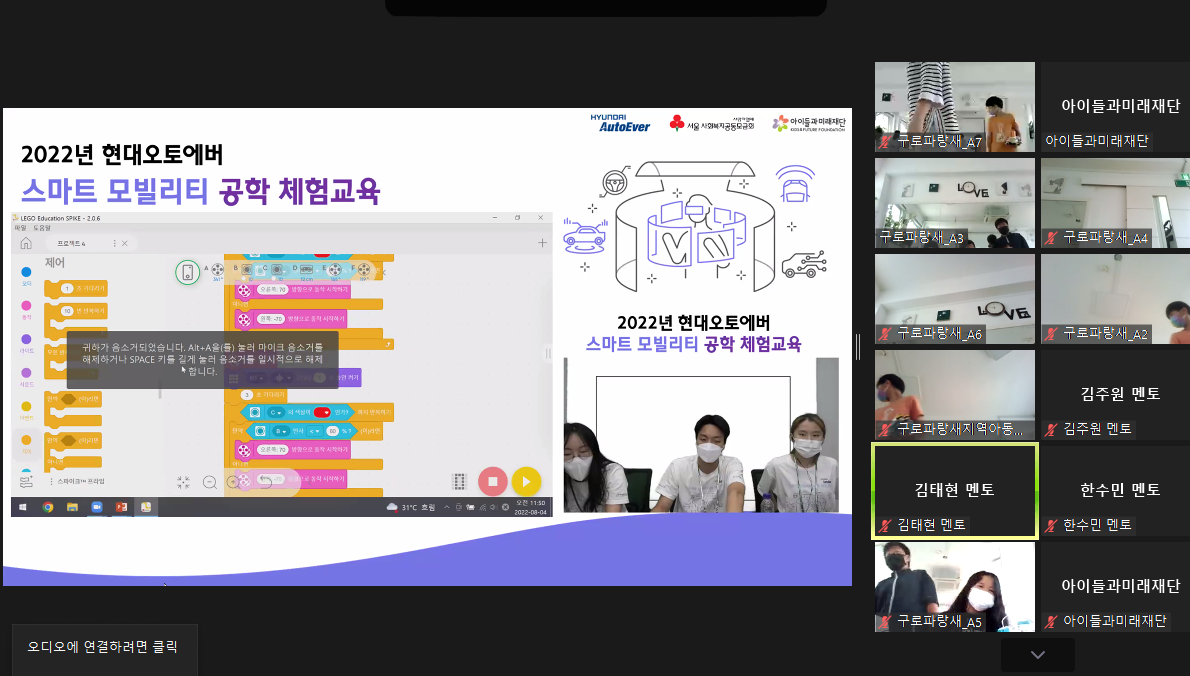This screenshot has height=676, width=1190.
Task: Click the zoom out magnifier on canvas
Action: click(x=211, y=482)
